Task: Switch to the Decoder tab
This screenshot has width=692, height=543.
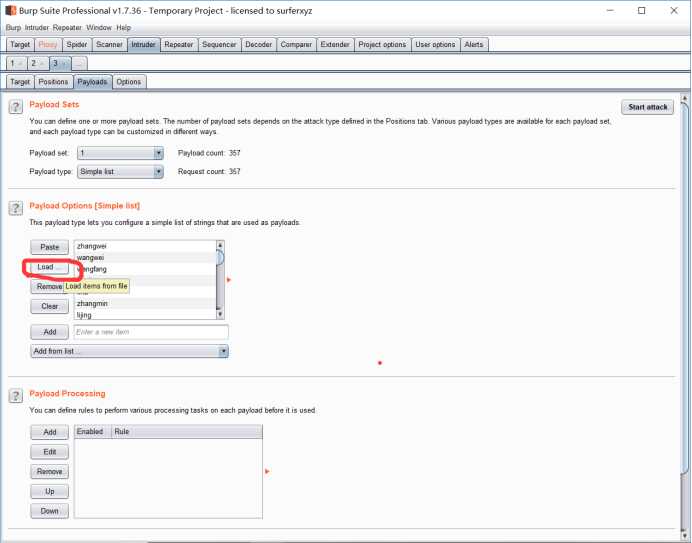Action: 259,45
